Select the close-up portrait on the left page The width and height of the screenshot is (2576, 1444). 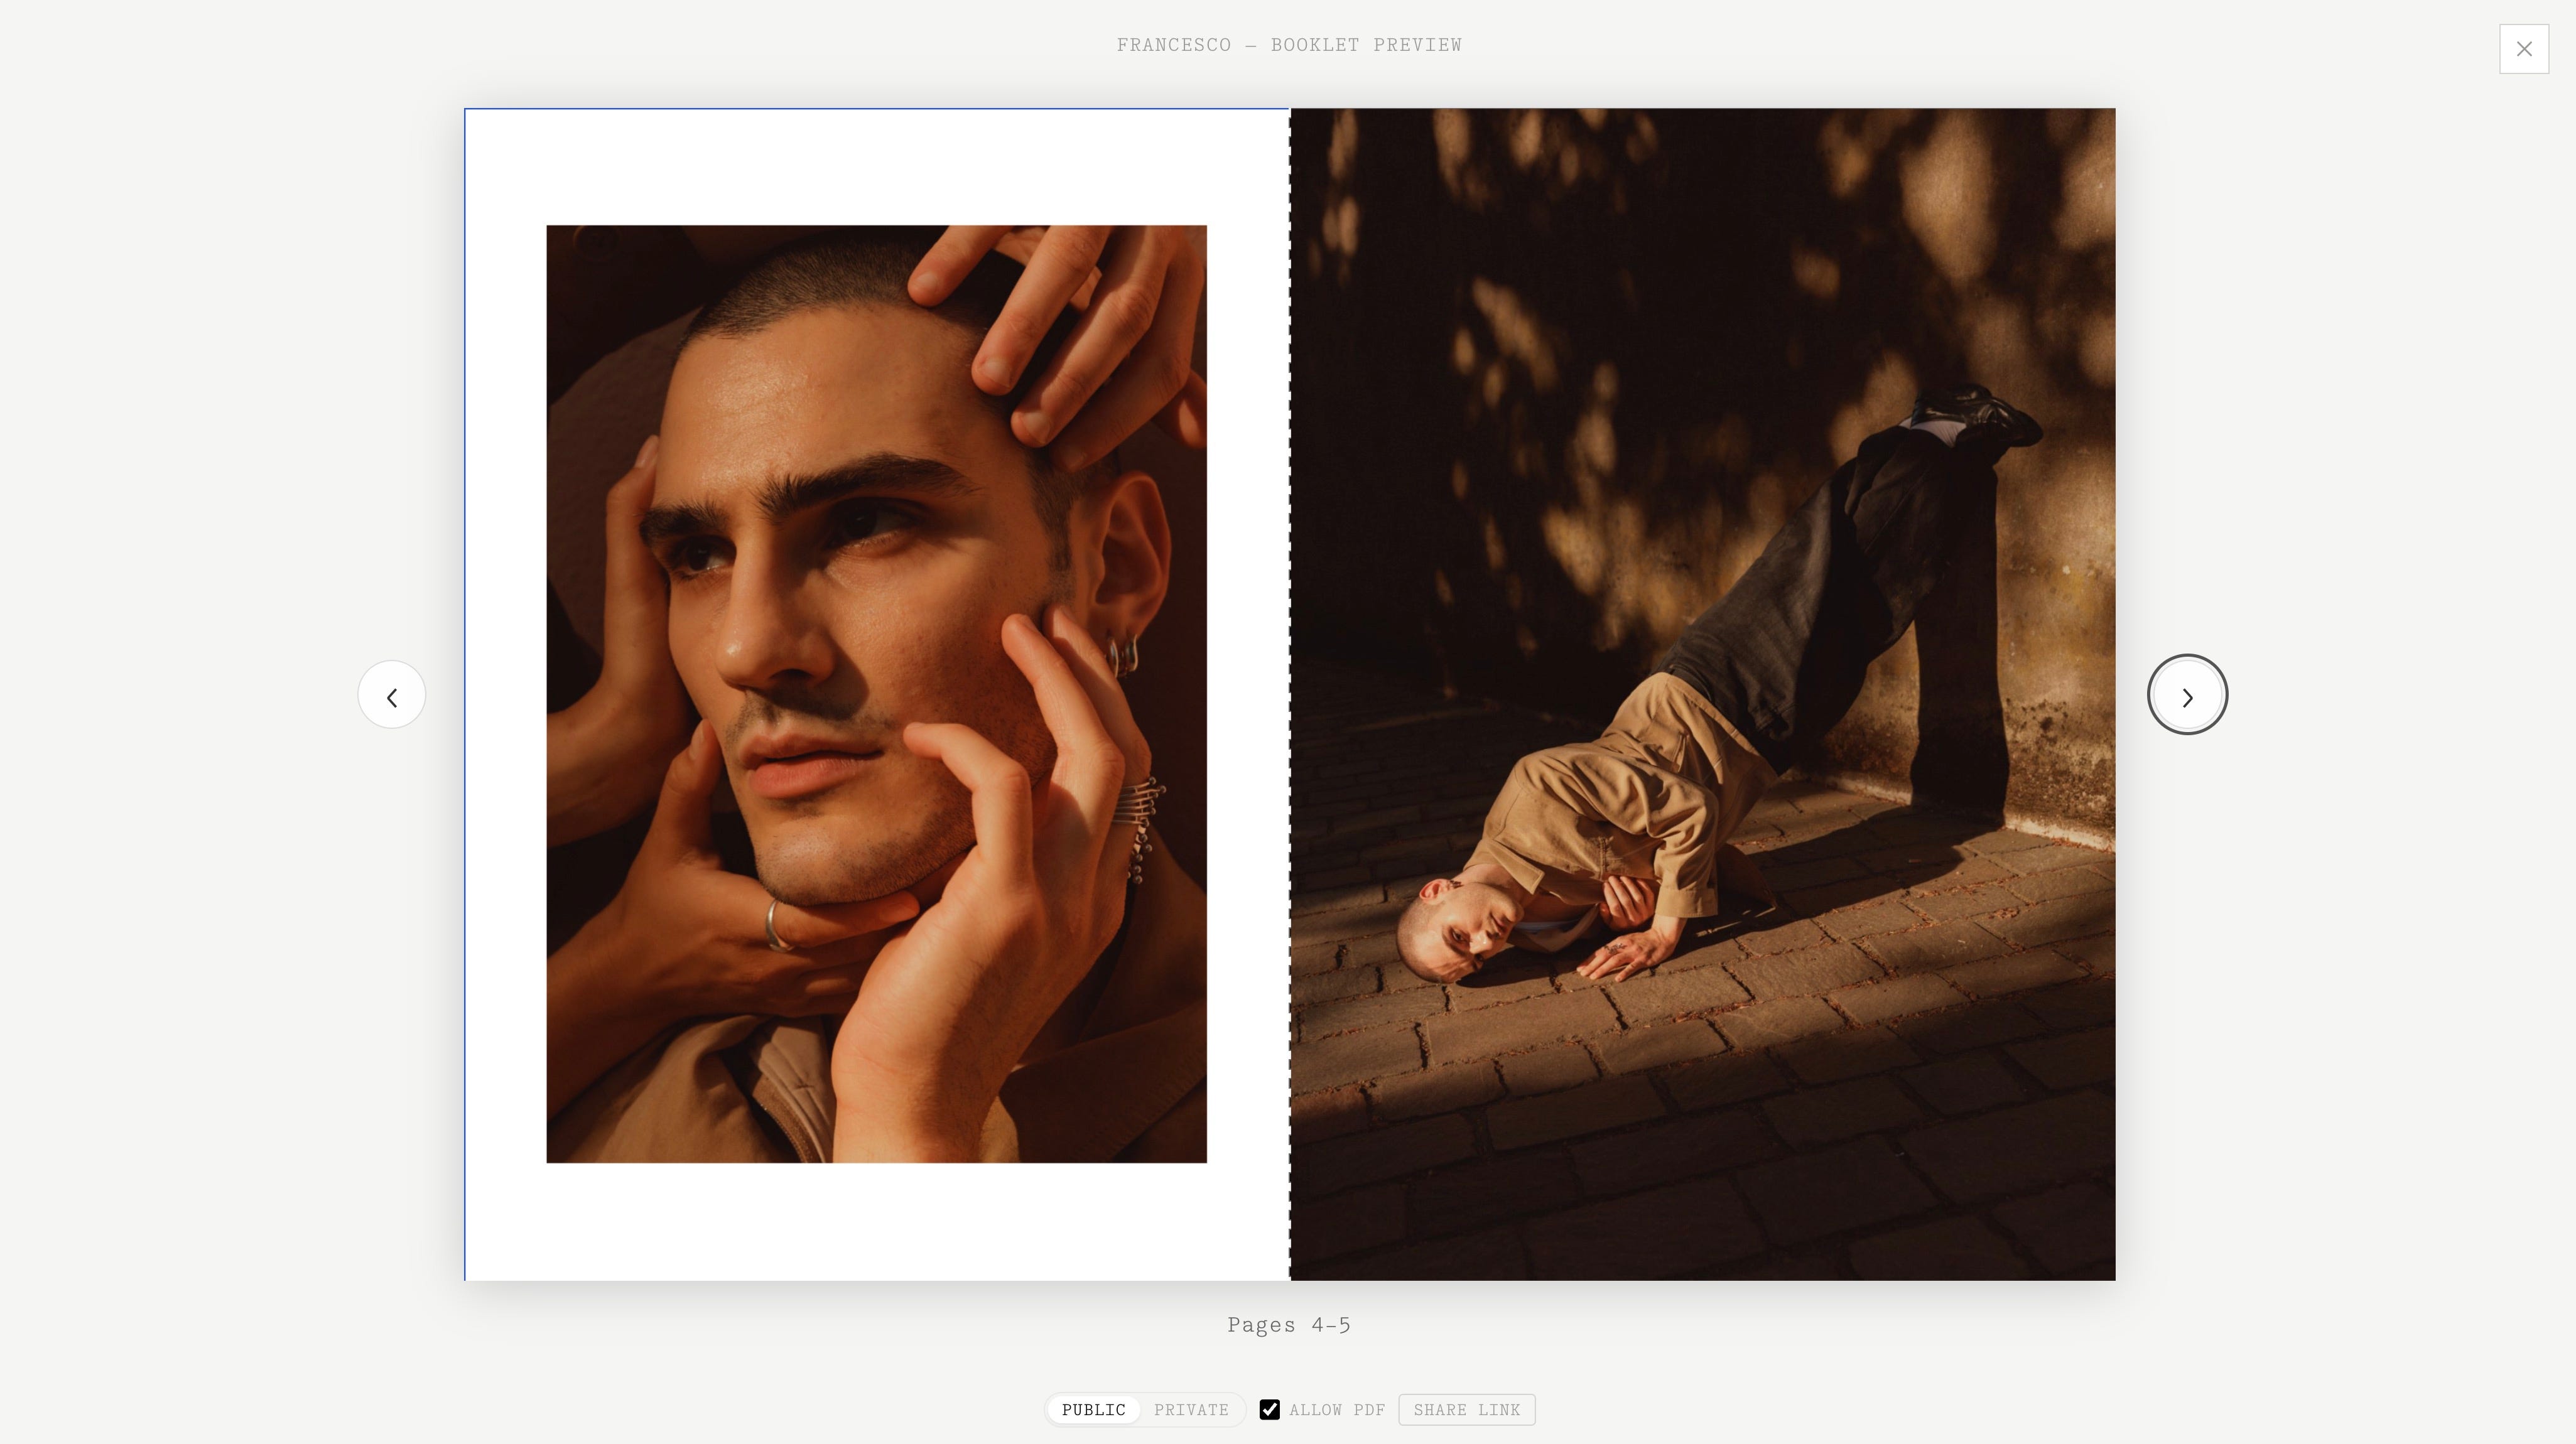pos(876,694)
